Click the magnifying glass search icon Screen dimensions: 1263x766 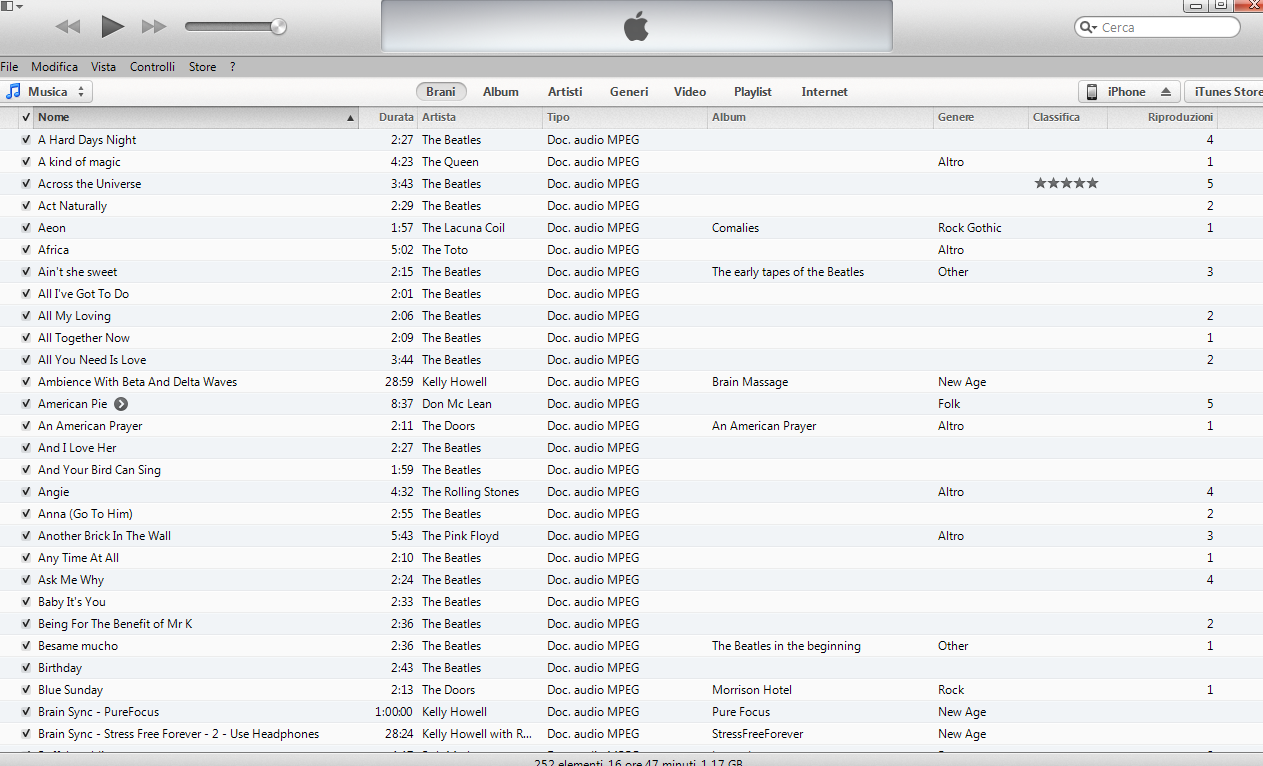point(1087,28)
